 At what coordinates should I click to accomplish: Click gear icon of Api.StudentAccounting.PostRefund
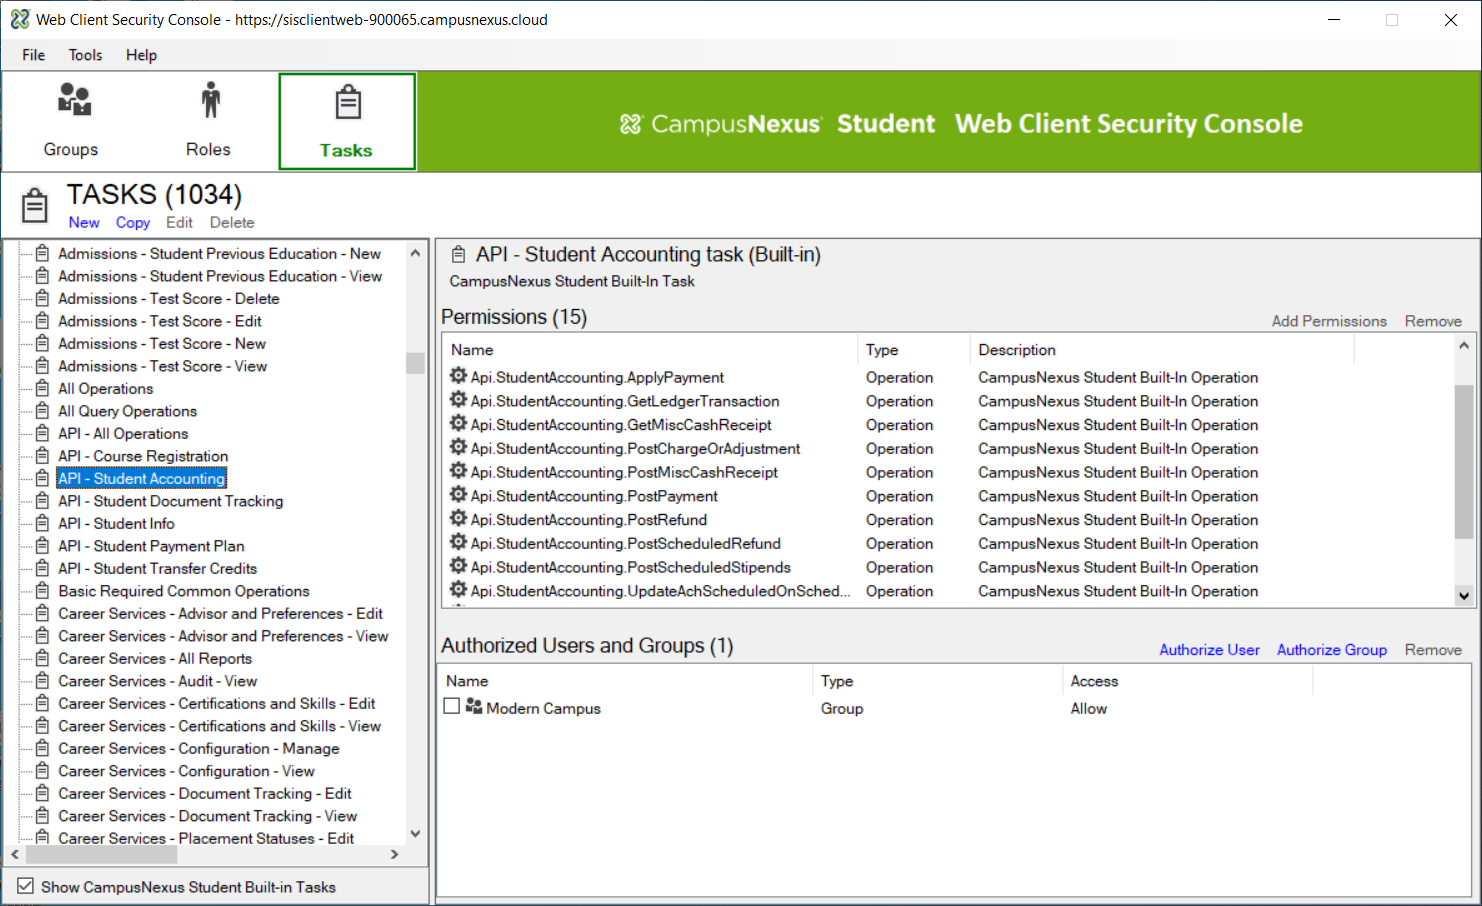tap(458, 519)
